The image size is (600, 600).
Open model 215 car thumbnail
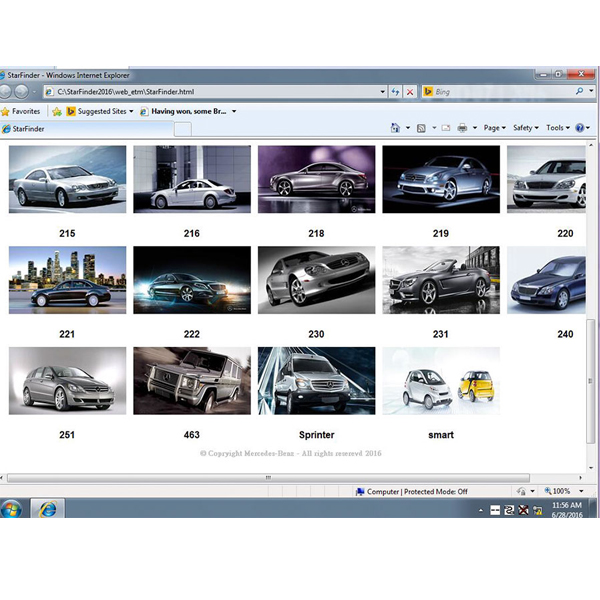(x=67, y=179)
